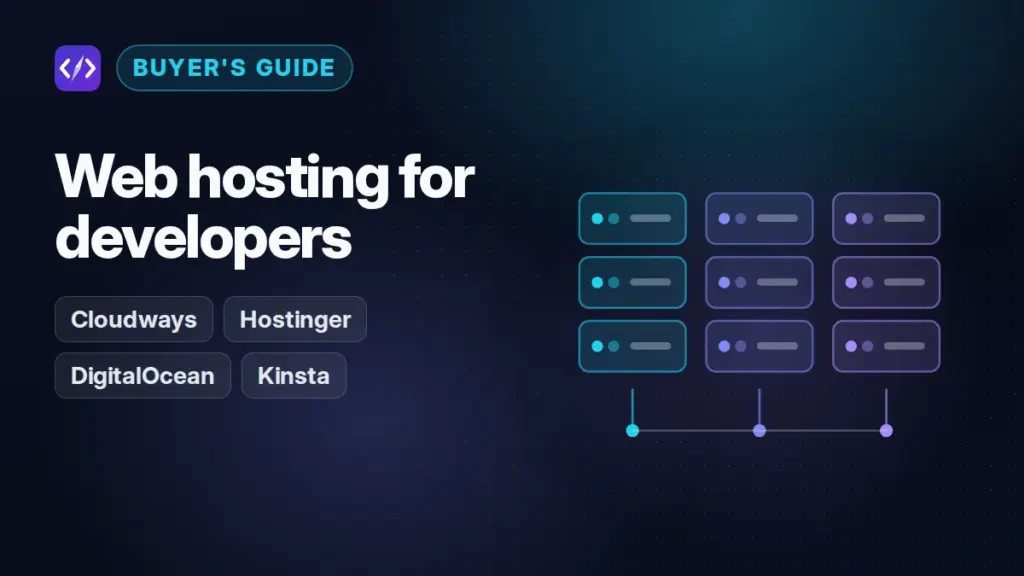Select the DigitalOcean tag

pyautogui.click(x=143, y=376)
